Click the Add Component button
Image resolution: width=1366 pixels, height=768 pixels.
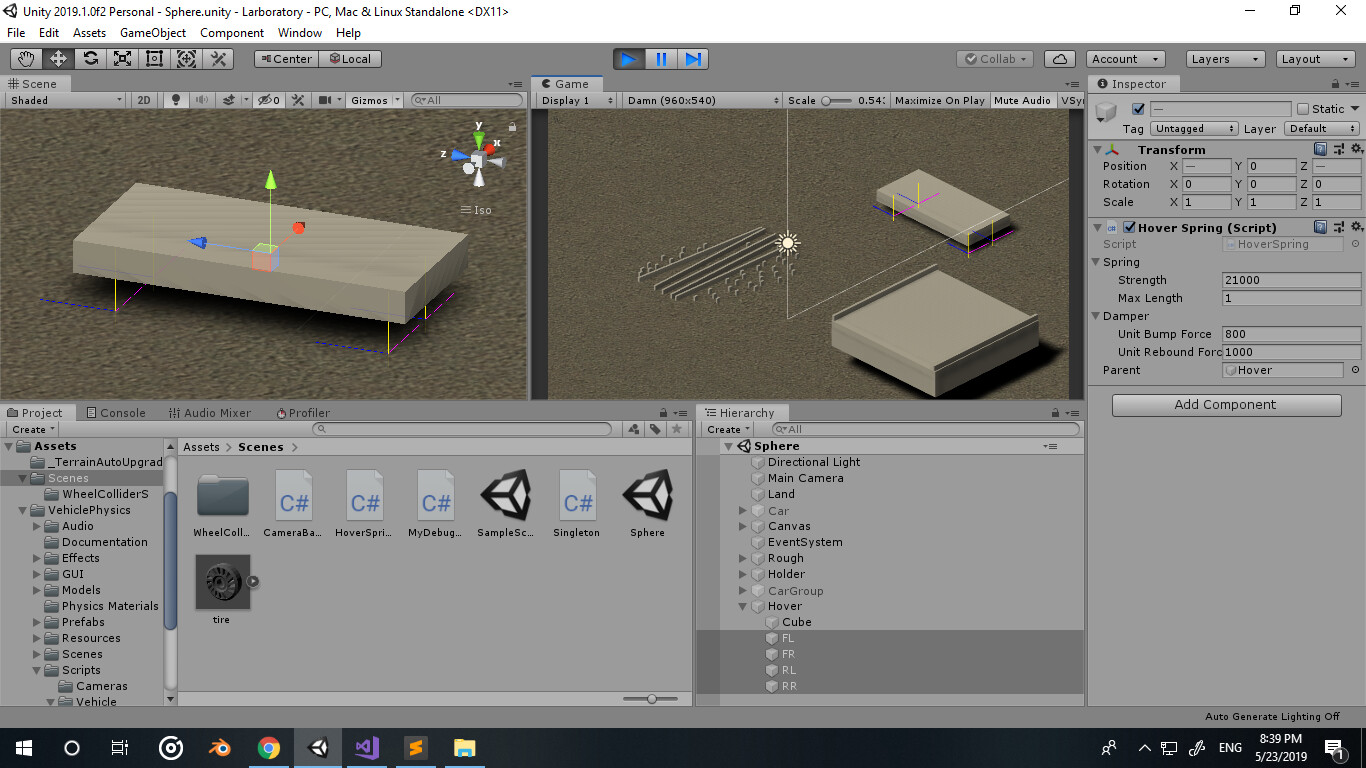tap(1225, 405)
